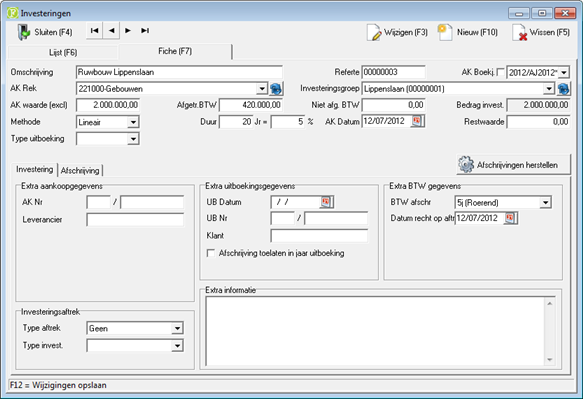Viewport: 583px width, 399px height.
Task: Minimize the Investeringen window
Action: 519,13
